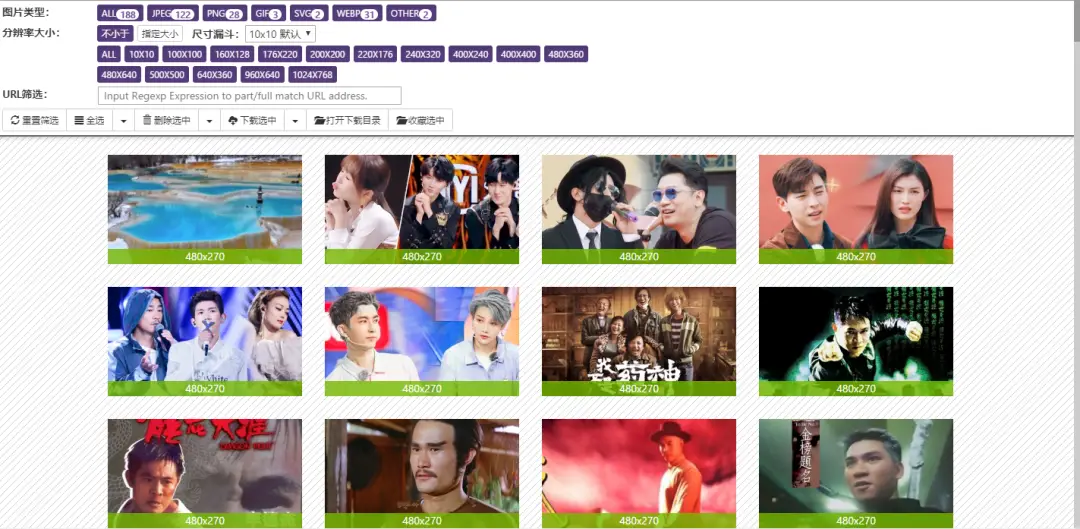
Task: Focus the URL筛选 regexp input field
Action: (249, 96)
